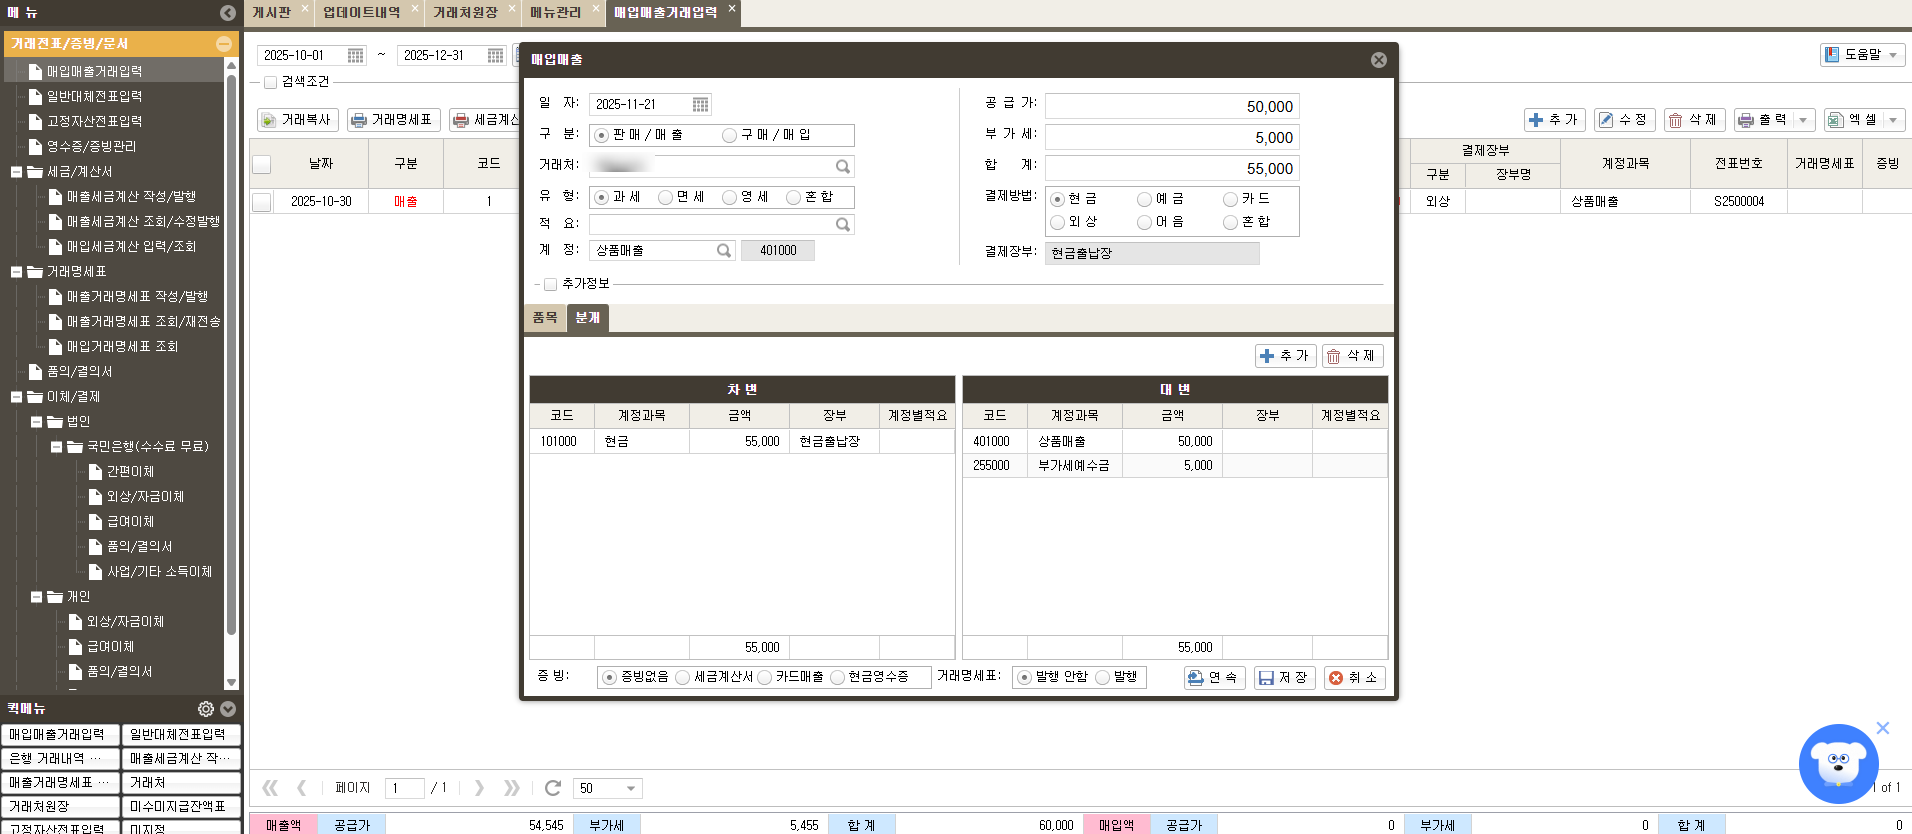The height and width of the screenshot is (834, 1912).
Task: Click the 분개 삭제 trash button
Action: pos(1352,356)
